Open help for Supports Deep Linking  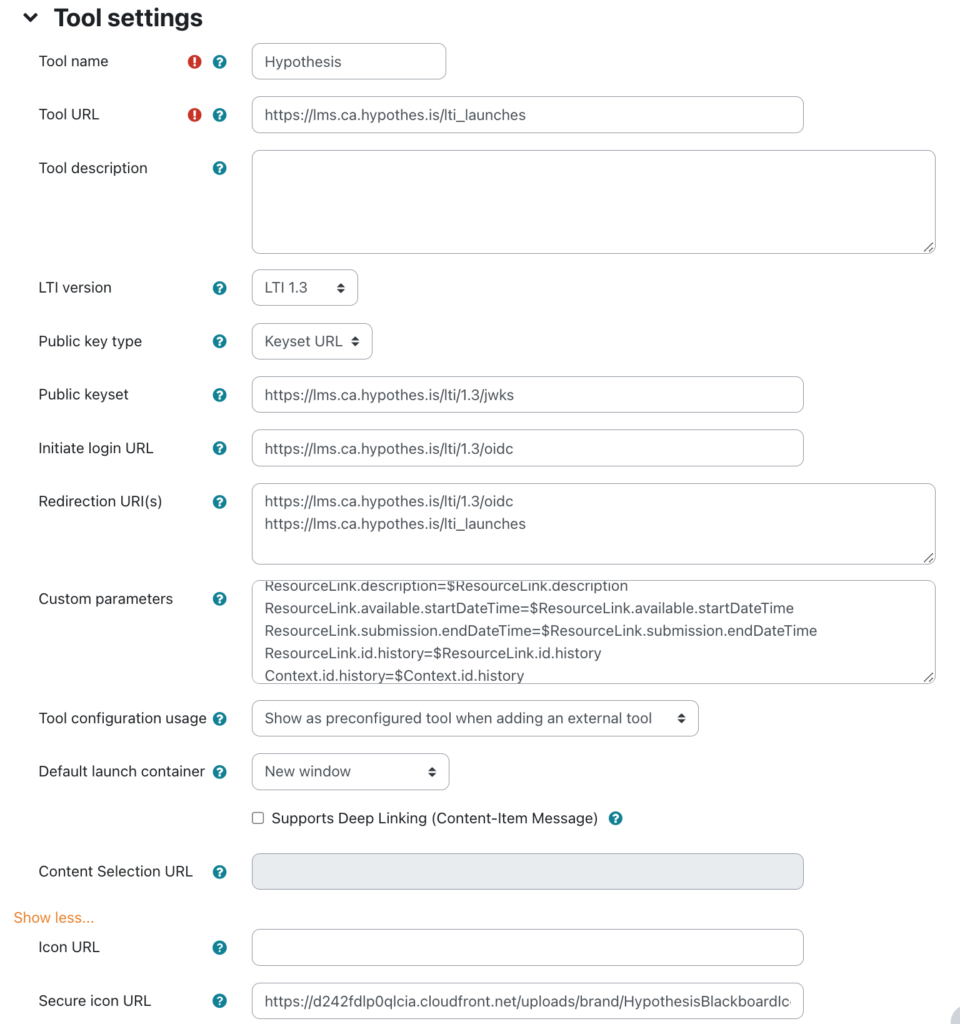tap(615, 818)
